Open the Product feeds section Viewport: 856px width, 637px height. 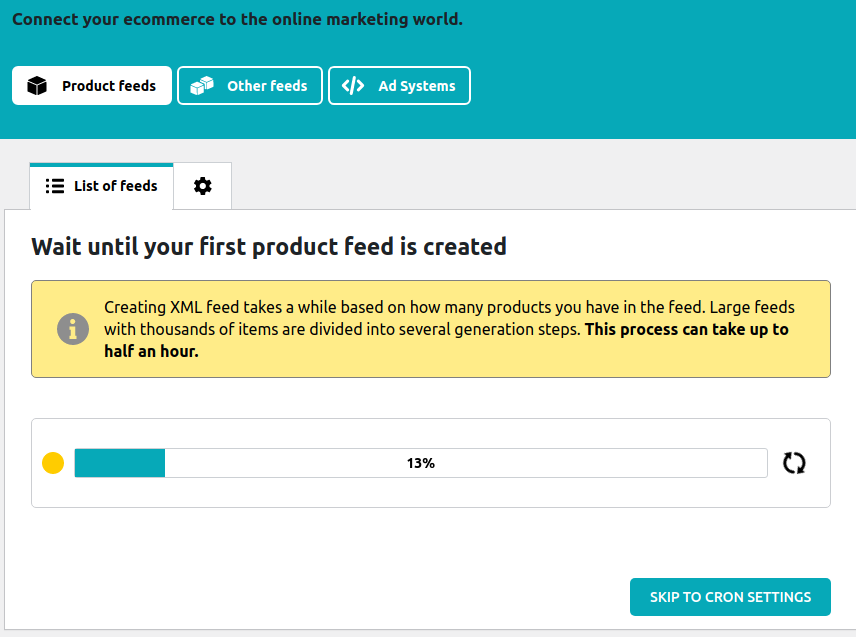pyautogui.click(x=92, y=86)
